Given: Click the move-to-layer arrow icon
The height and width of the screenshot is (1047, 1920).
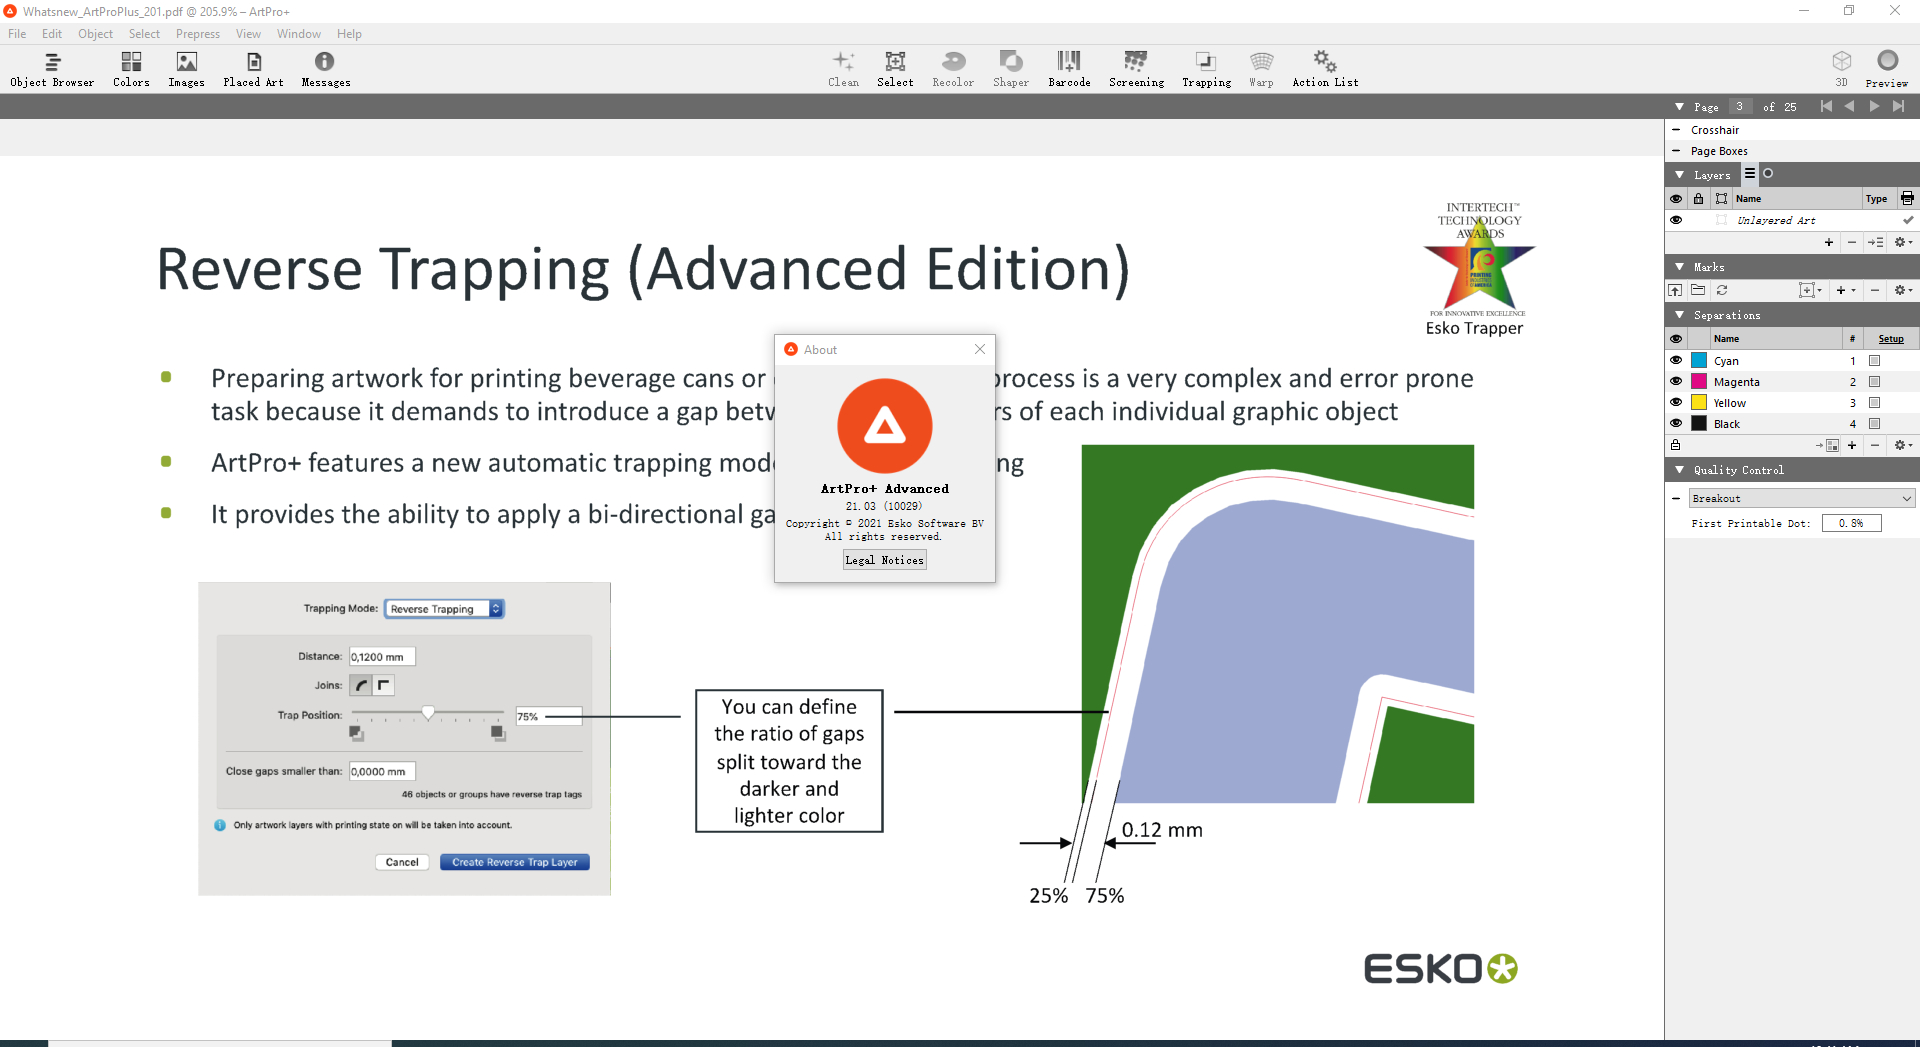Looking at the screenshot, I should tap(1875, 242).
